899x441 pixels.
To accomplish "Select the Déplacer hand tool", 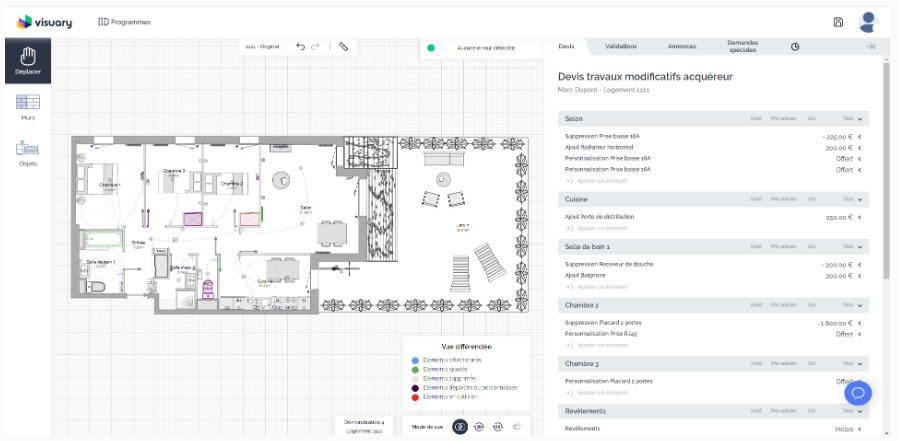I will pyautogui.click(x=28, y=60).
